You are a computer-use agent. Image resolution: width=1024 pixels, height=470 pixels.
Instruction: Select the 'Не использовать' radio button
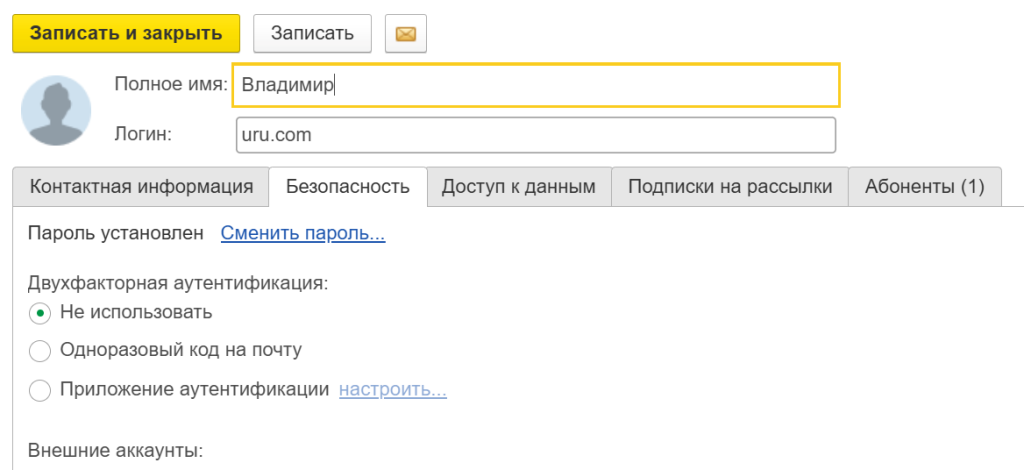pyautogui.click(x=40, y=313)
